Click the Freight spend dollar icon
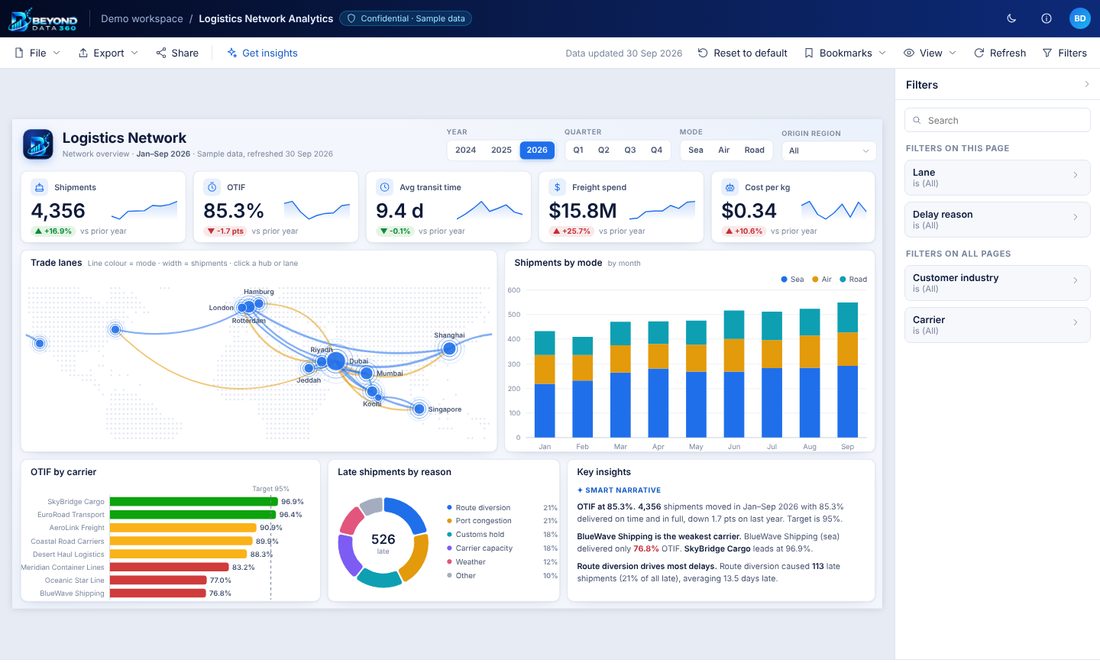 coord(557,187)
